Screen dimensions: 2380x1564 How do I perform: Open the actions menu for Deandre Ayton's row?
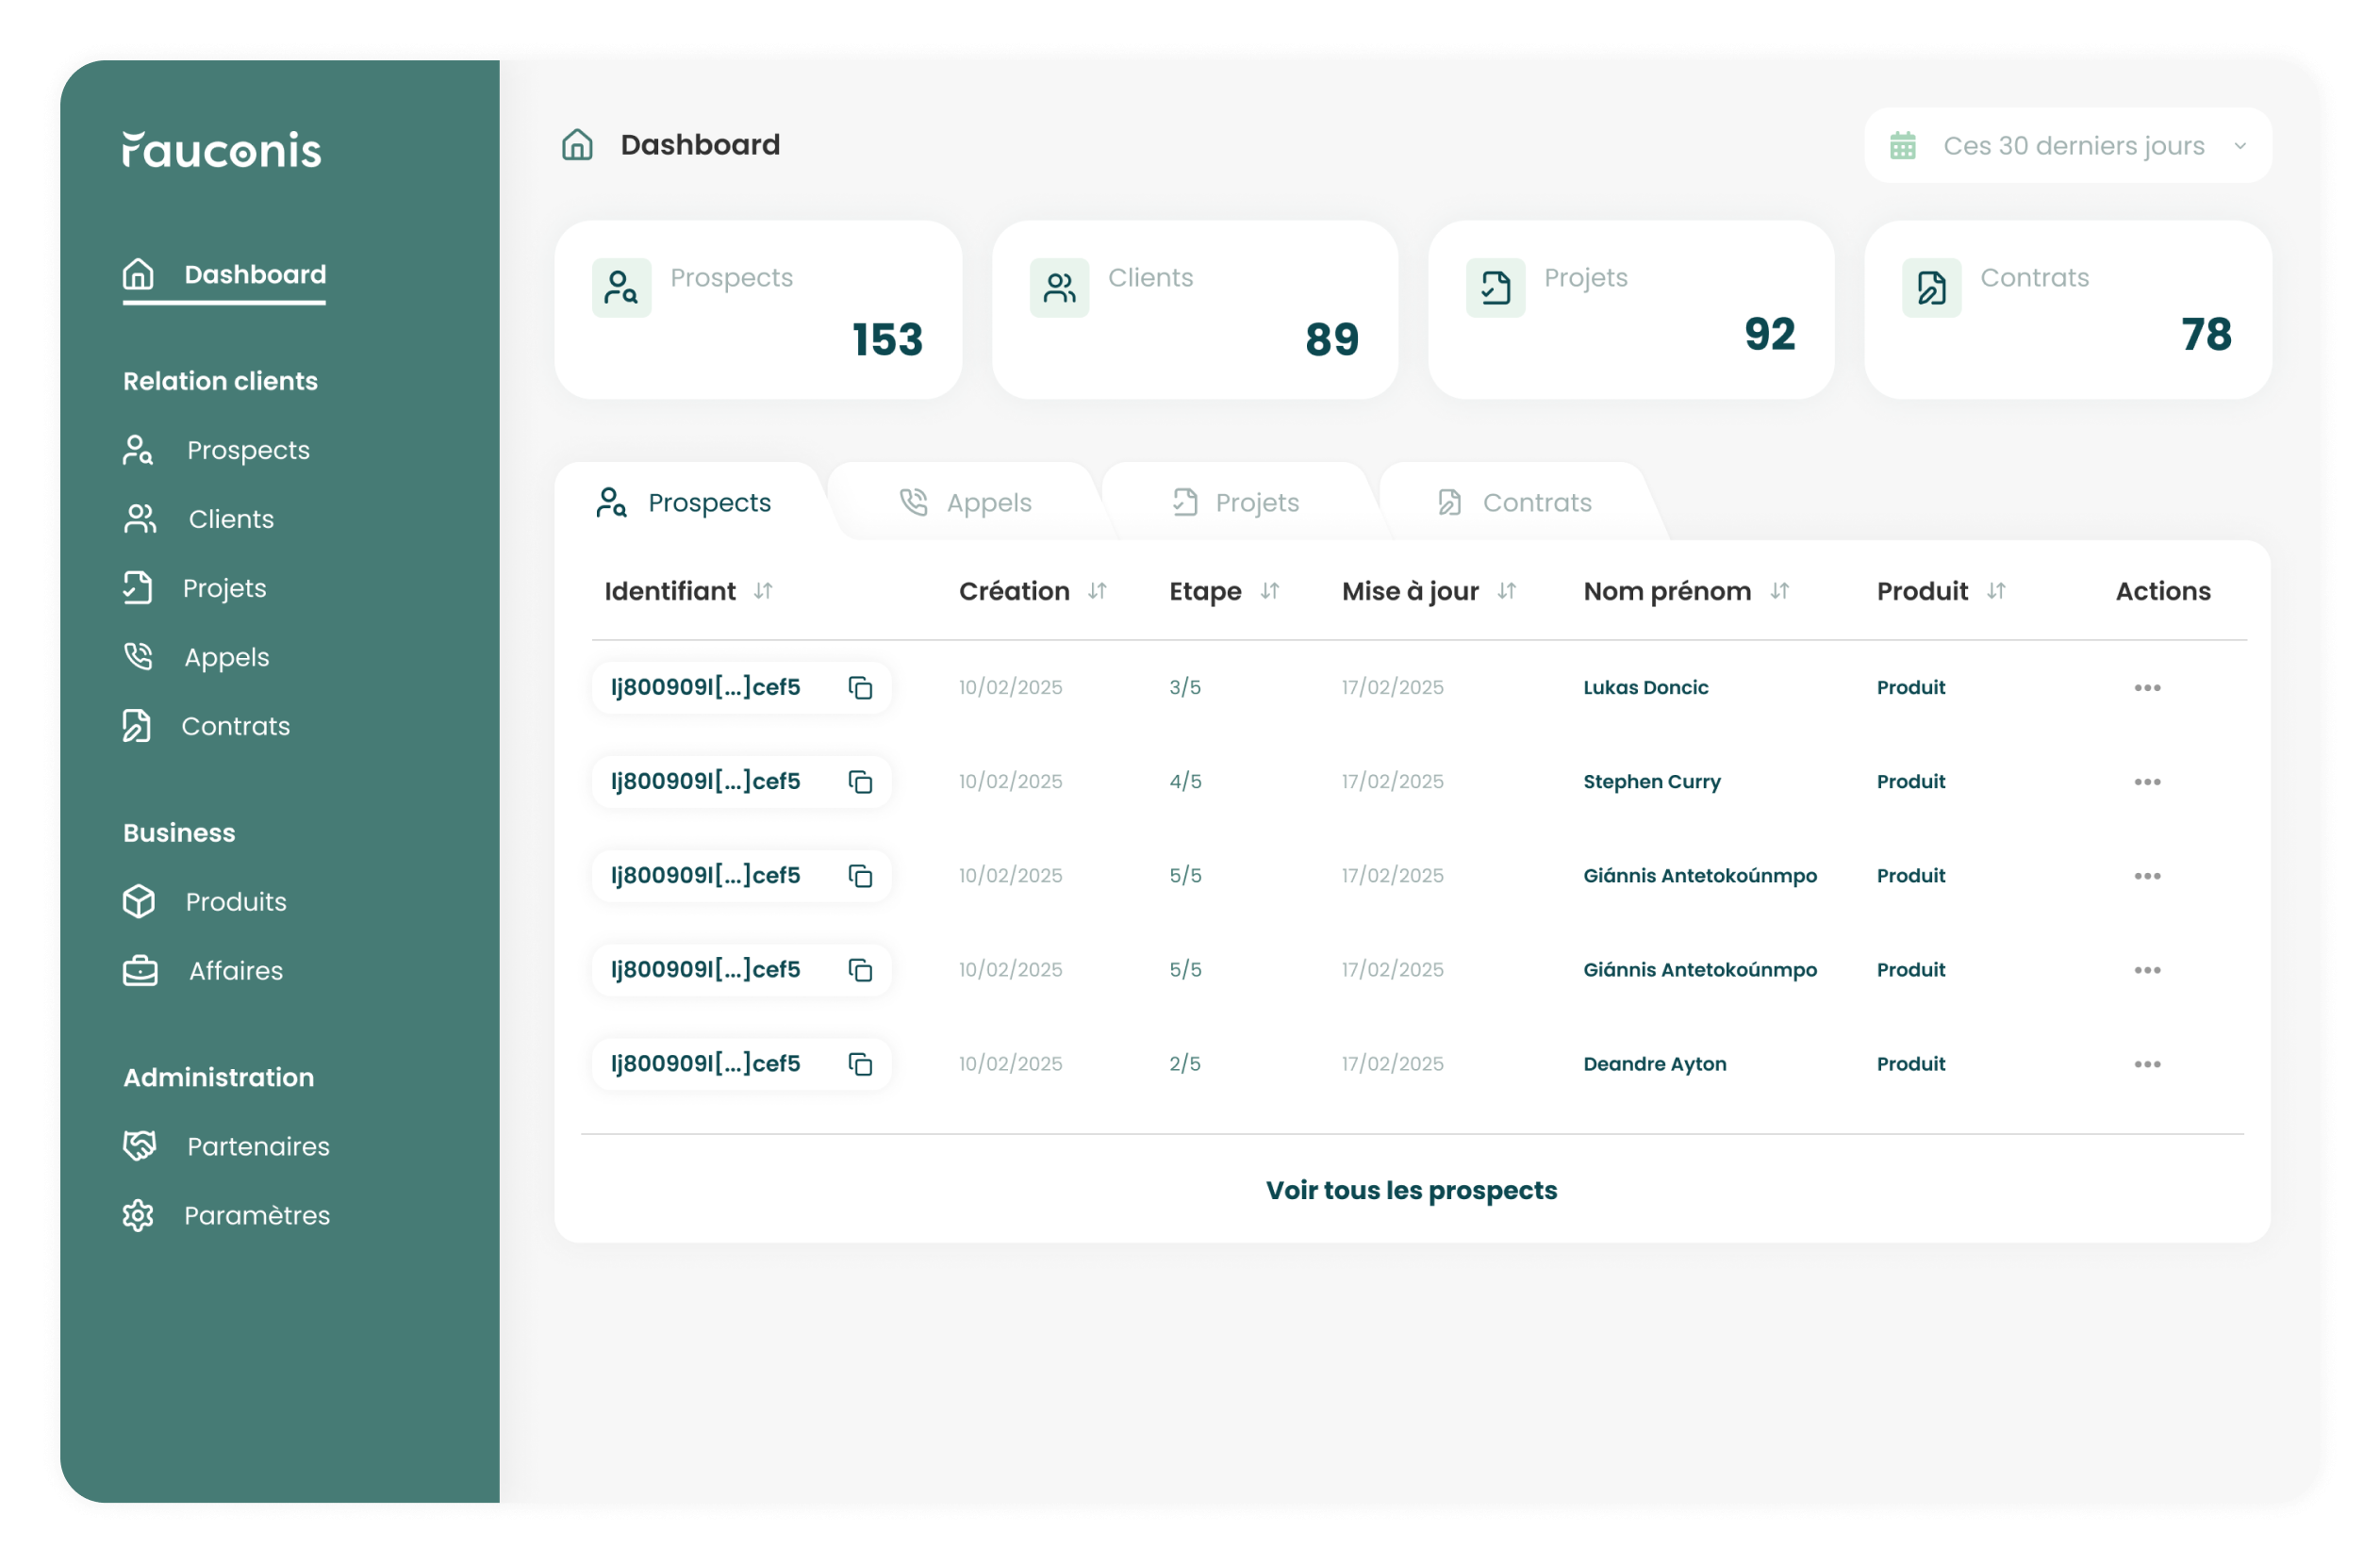pyautogui.click(x=2148, y=1063)
